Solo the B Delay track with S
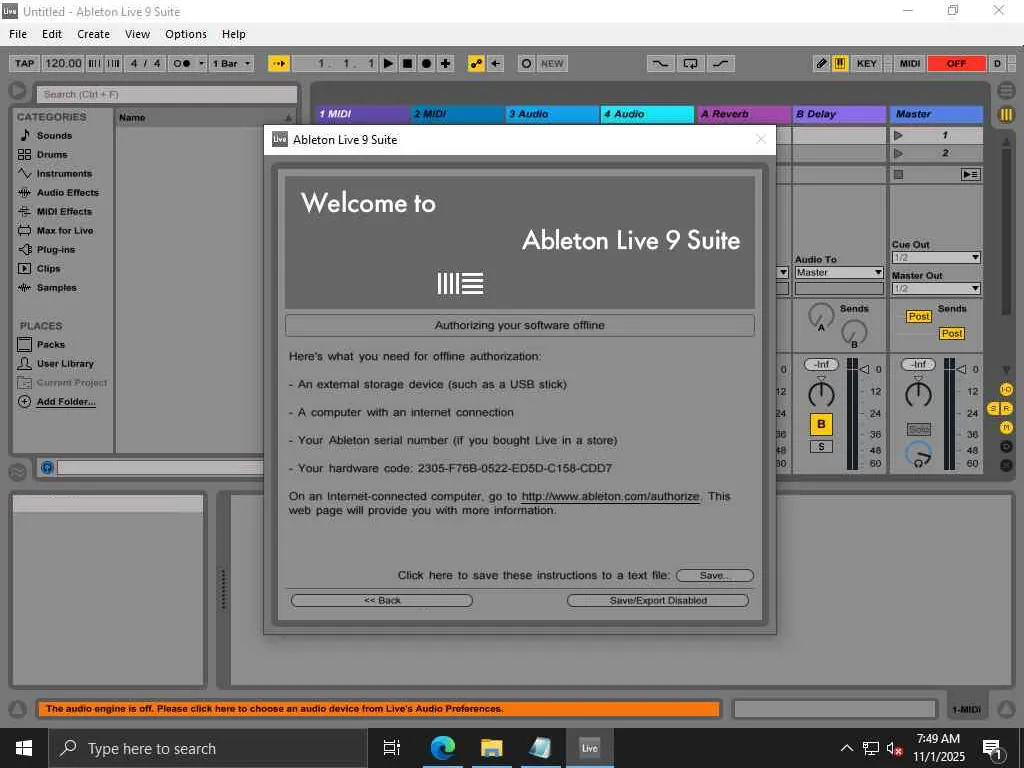The width and height of the screenshot is (1024, 768). [822, 447]
